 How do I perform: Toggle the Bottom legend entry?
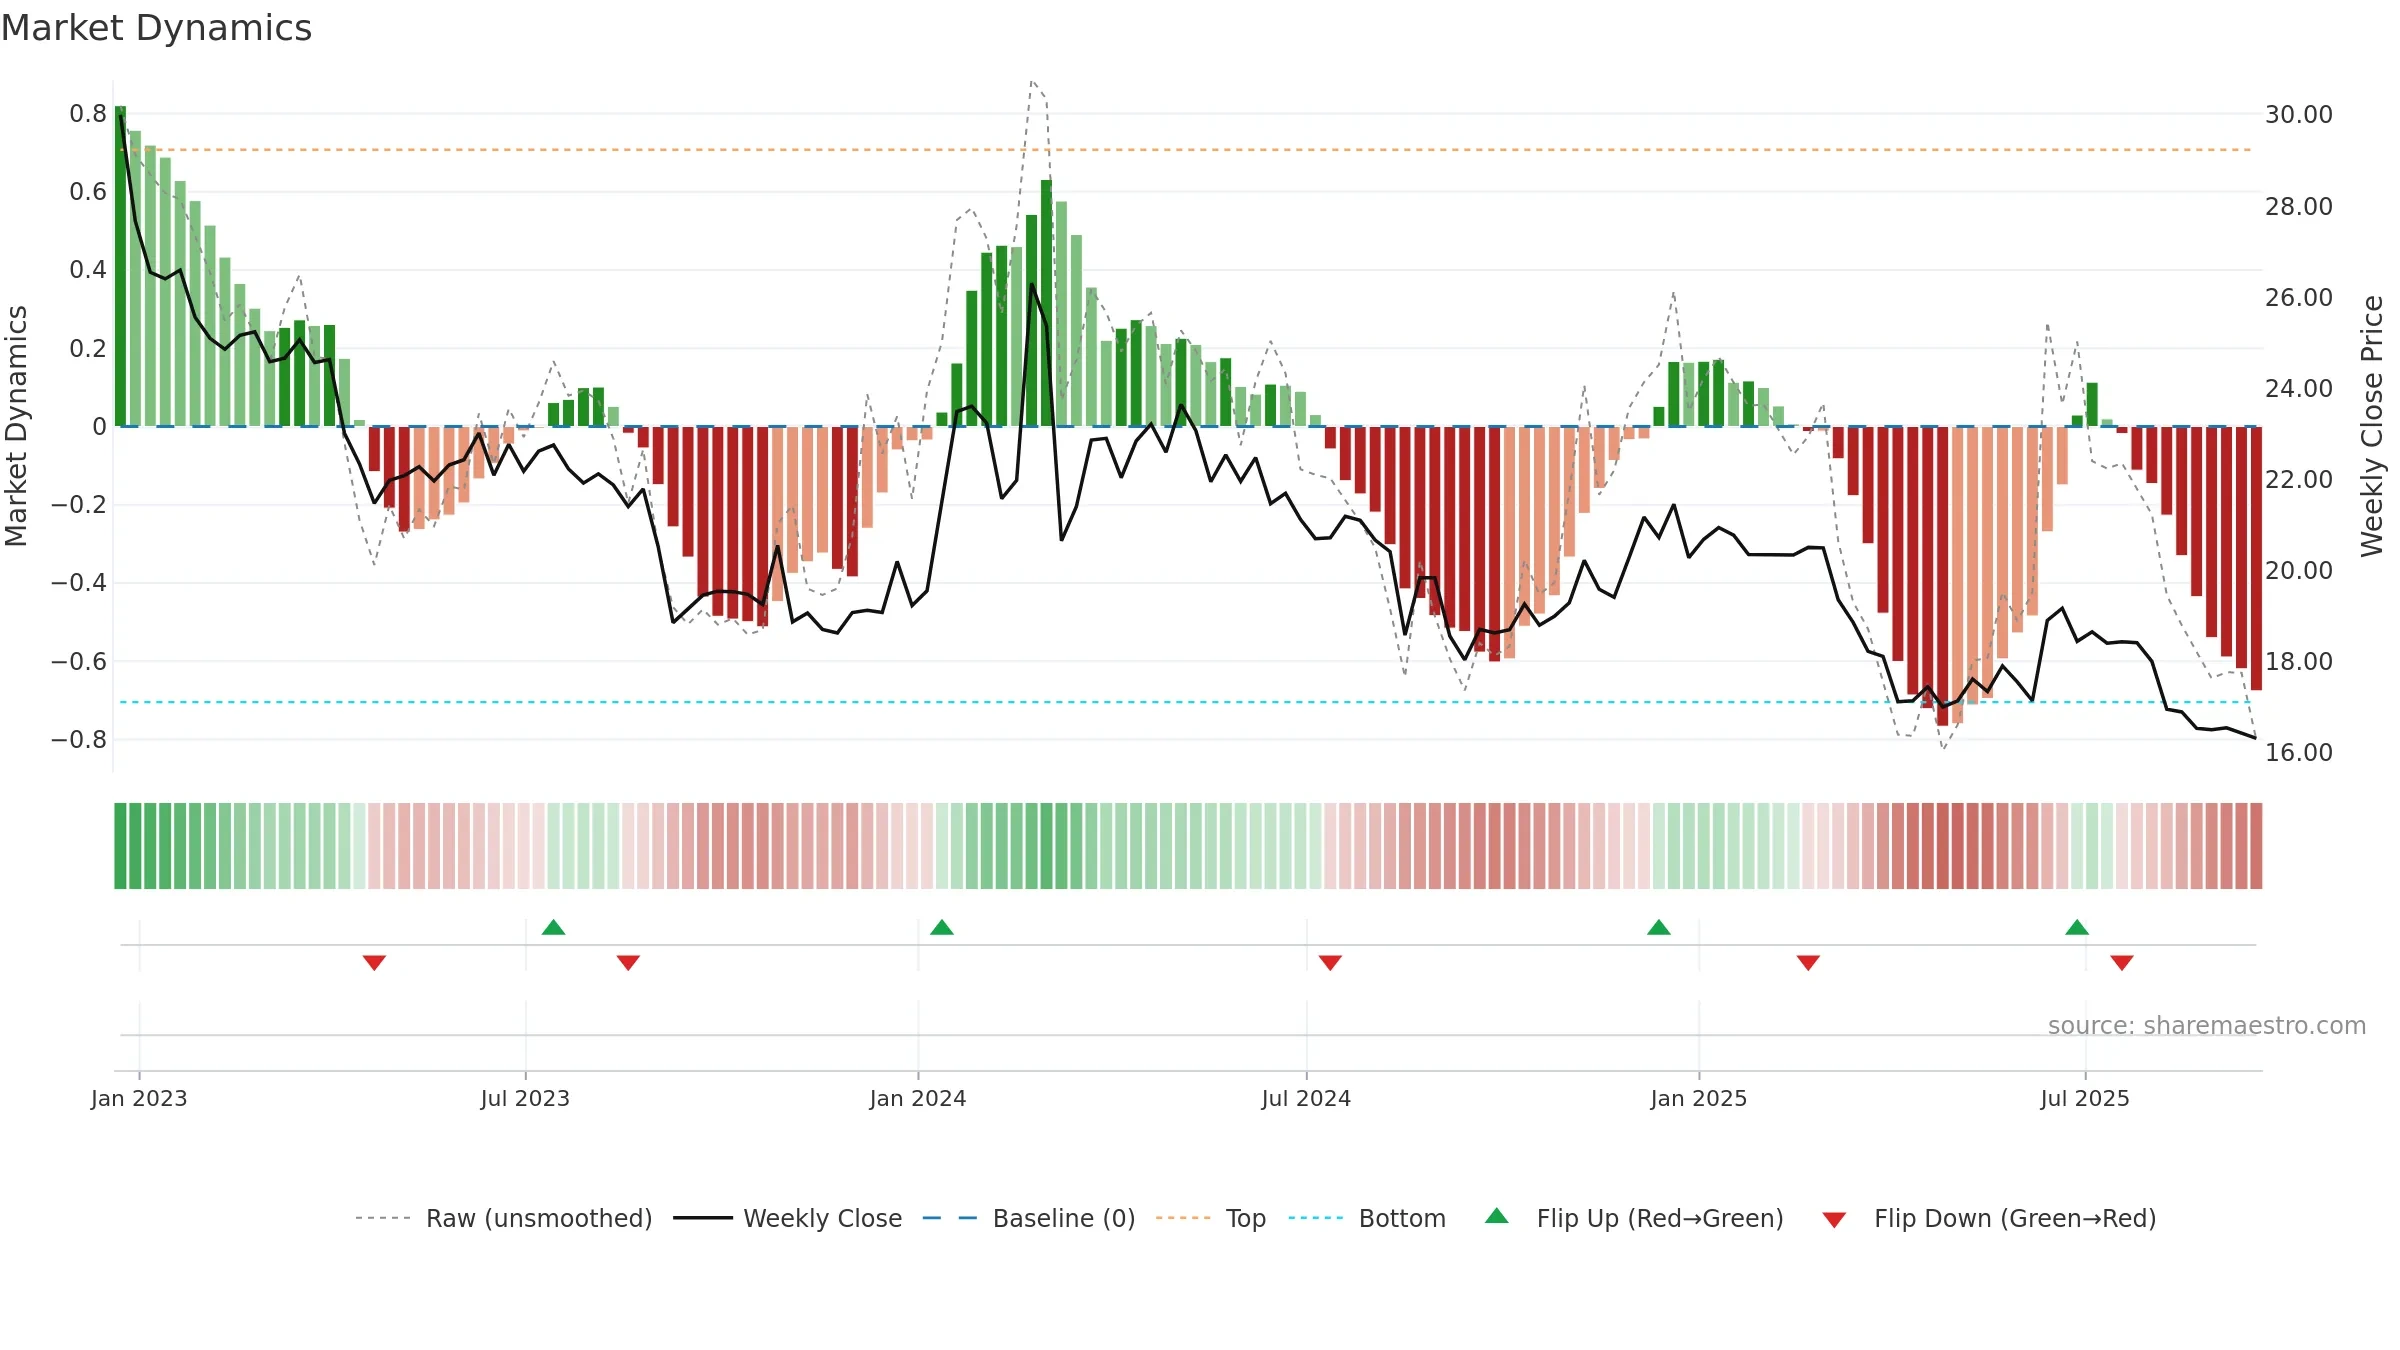click(x=1367, y=1218)
